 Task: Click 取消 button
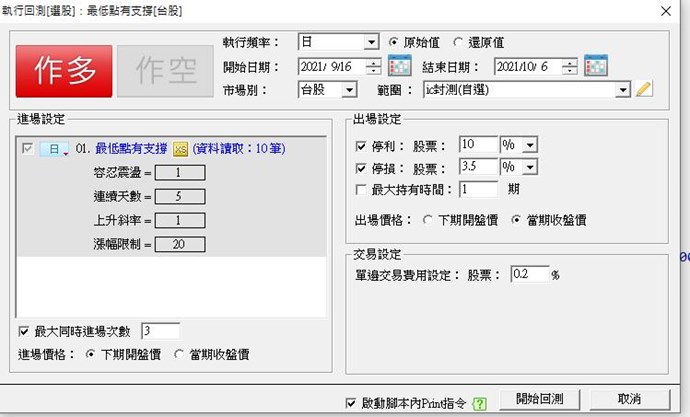coord(629,399)
